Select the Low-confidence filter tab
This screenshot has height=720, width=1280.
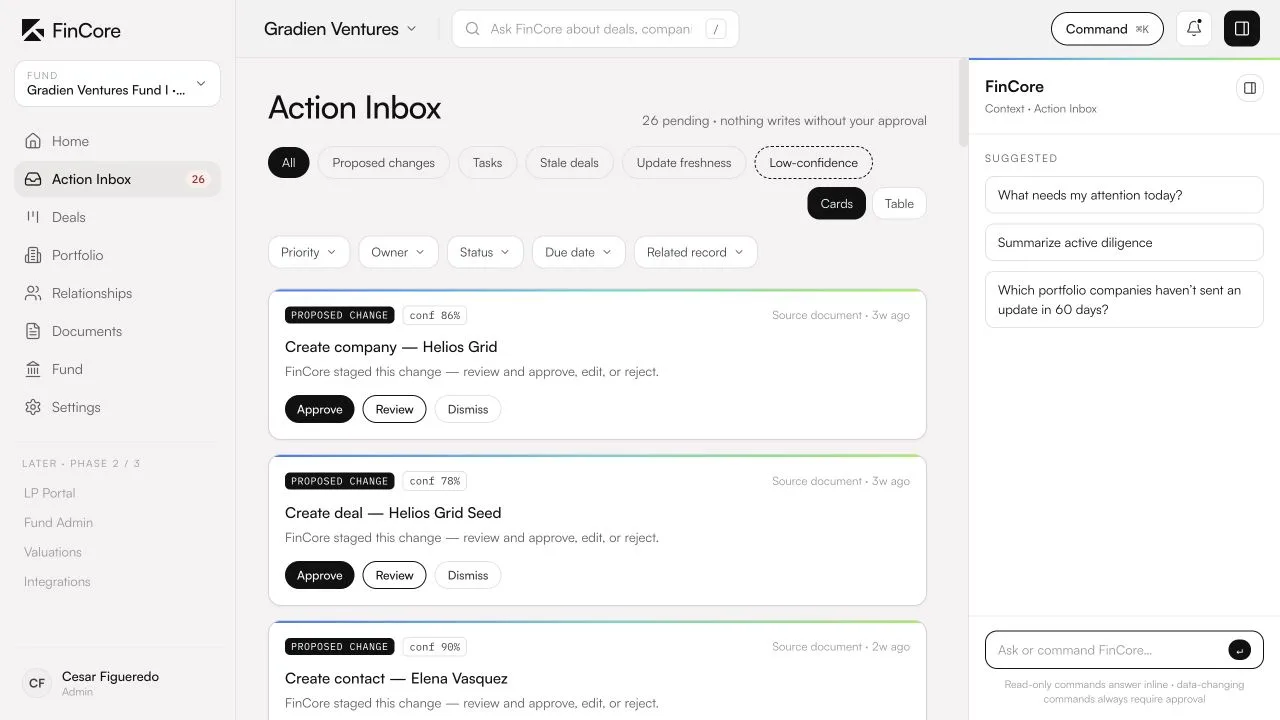pos(814,163)
